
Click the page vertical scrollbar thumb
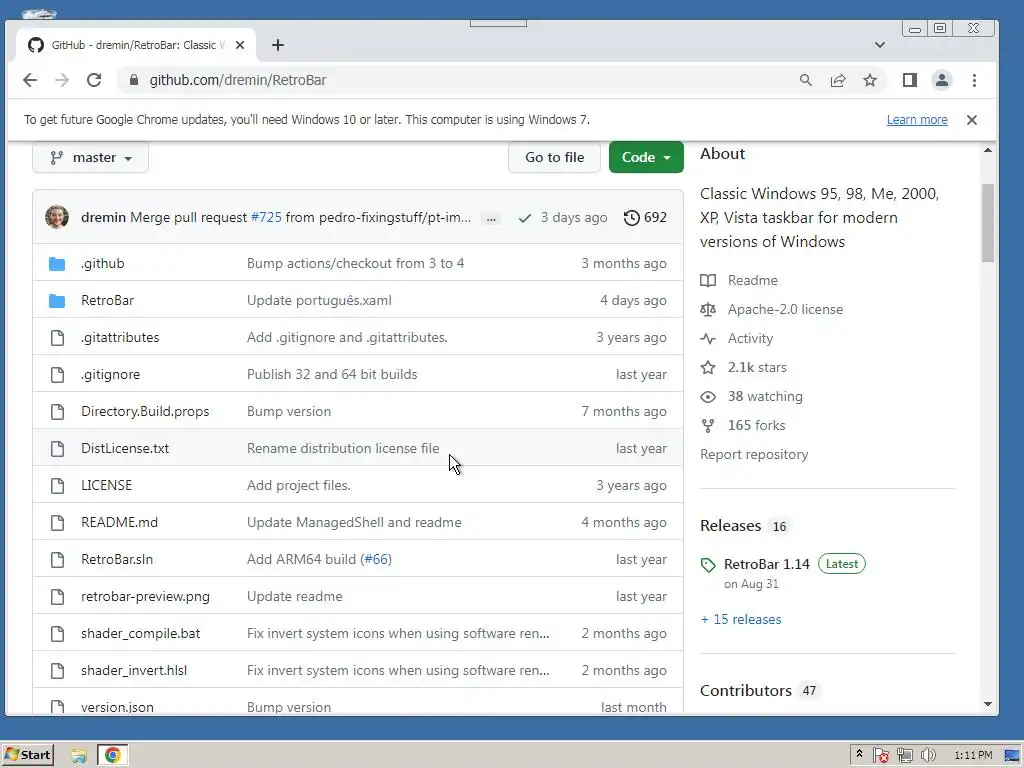987,223
